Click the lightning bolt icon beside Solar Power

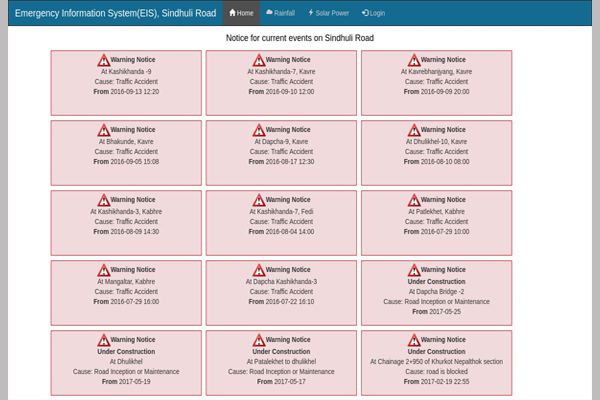click(x=311, y=13)
